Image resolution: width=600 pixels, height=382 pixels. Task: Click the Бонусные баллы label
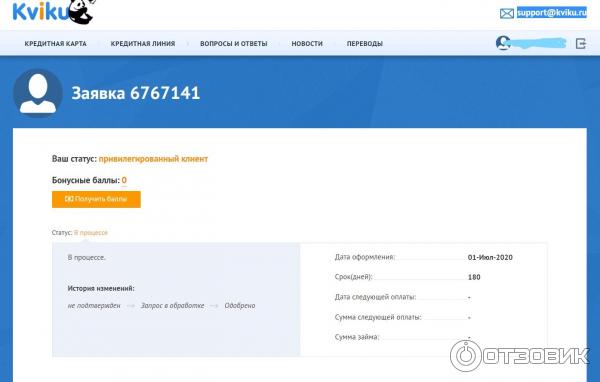pos(86,180)
